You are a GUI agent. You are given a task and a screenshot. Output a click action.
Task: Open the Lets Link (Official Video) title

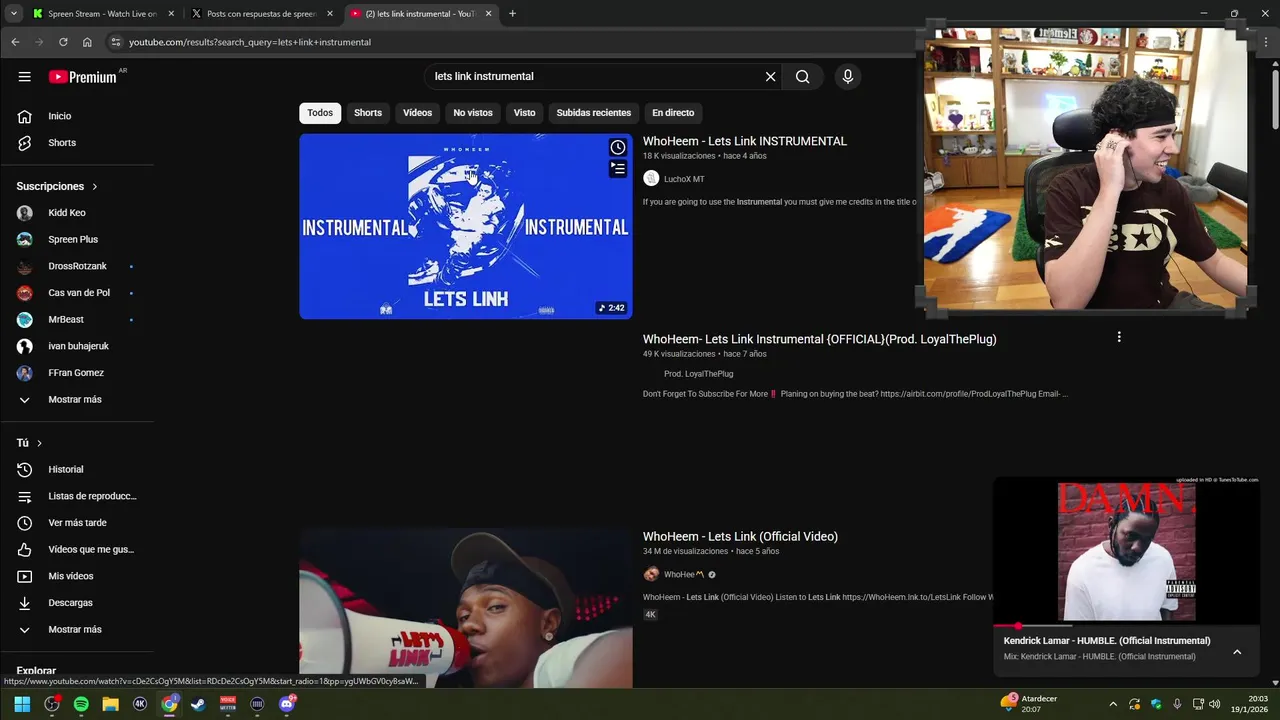[740, 537]
